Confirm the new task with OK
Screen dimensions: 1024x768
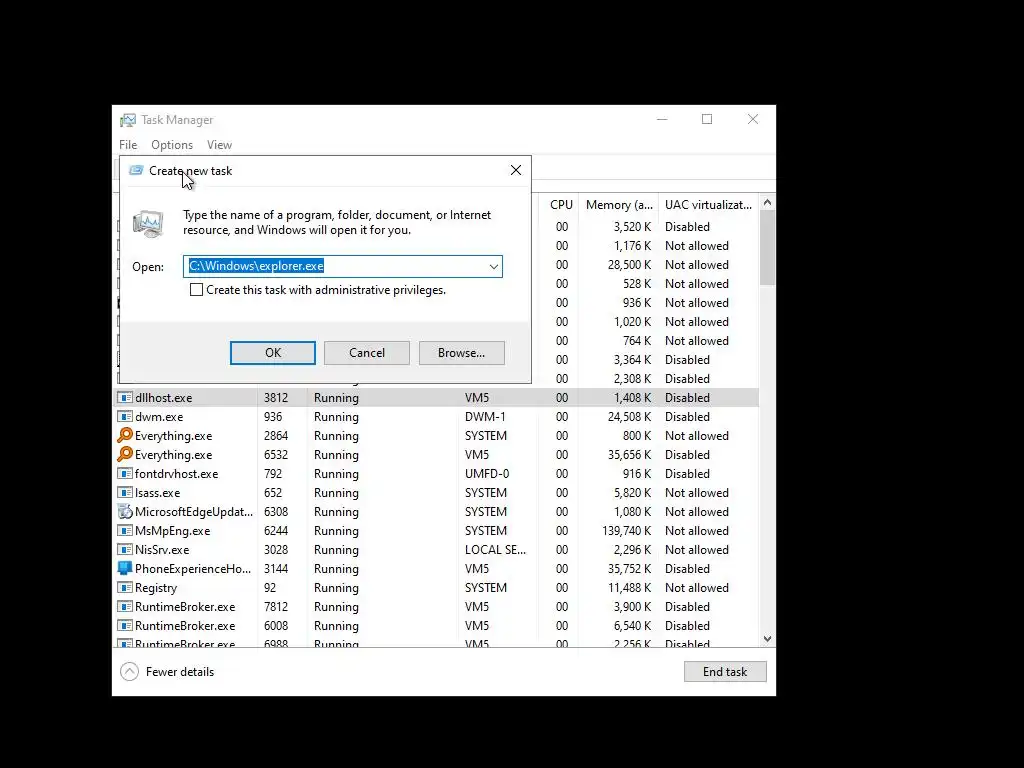click(273, 353)
